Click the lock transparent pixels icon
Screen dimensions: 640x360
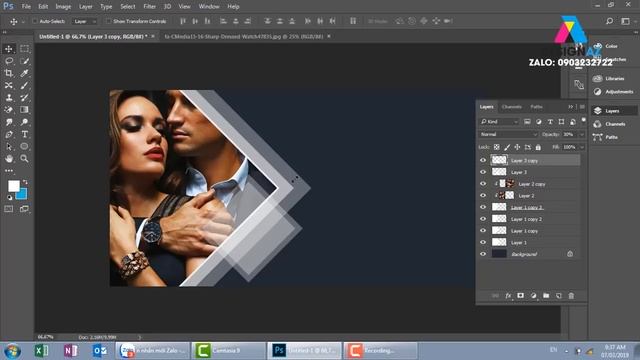(496, 147)
